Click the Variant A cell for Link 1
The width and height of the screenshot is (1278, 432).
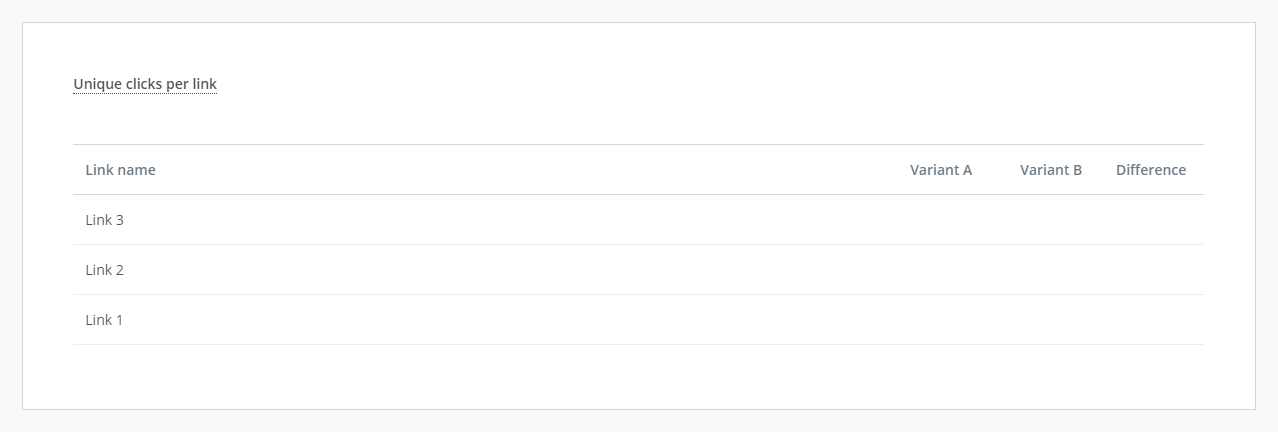(940, 320)
